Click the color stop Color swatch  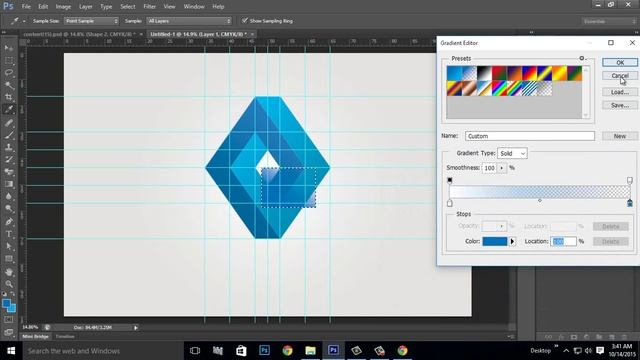coord(495,242)
